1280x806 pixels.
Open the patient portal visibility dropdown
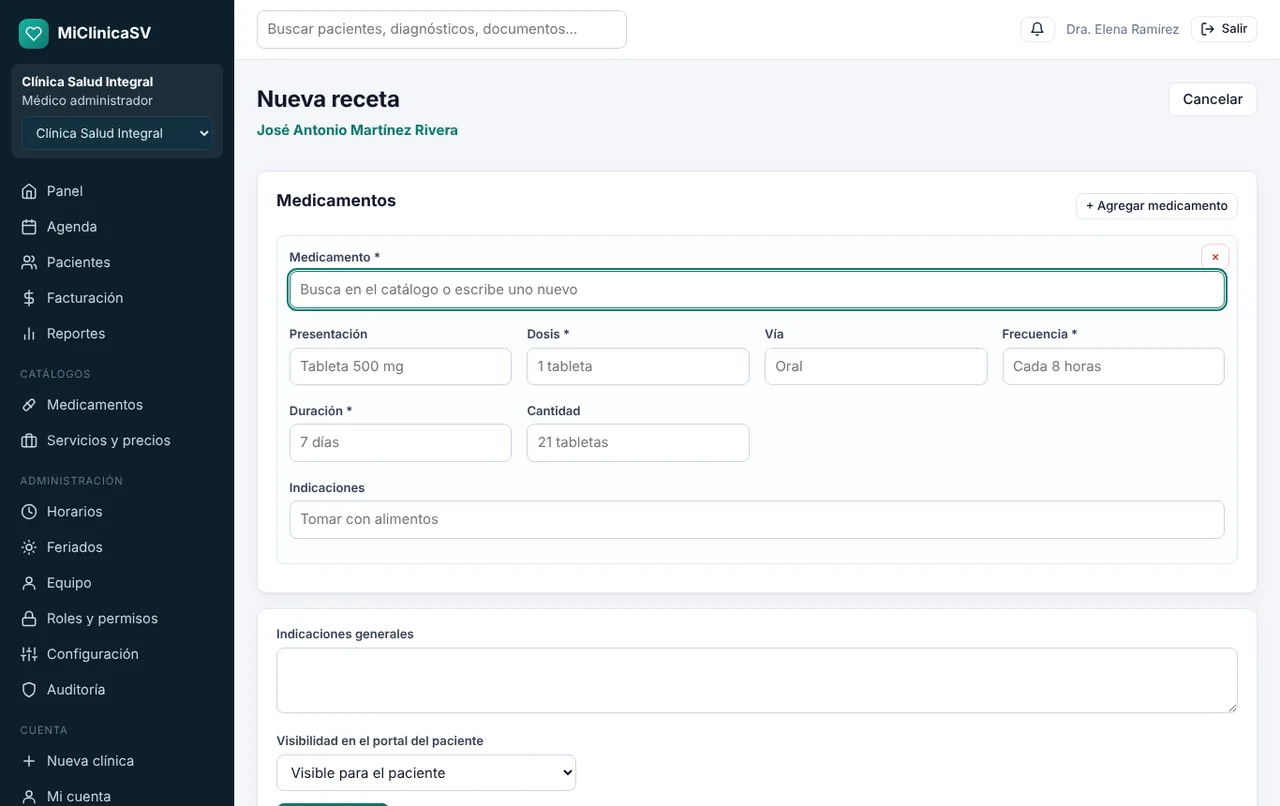click(426, 773)
